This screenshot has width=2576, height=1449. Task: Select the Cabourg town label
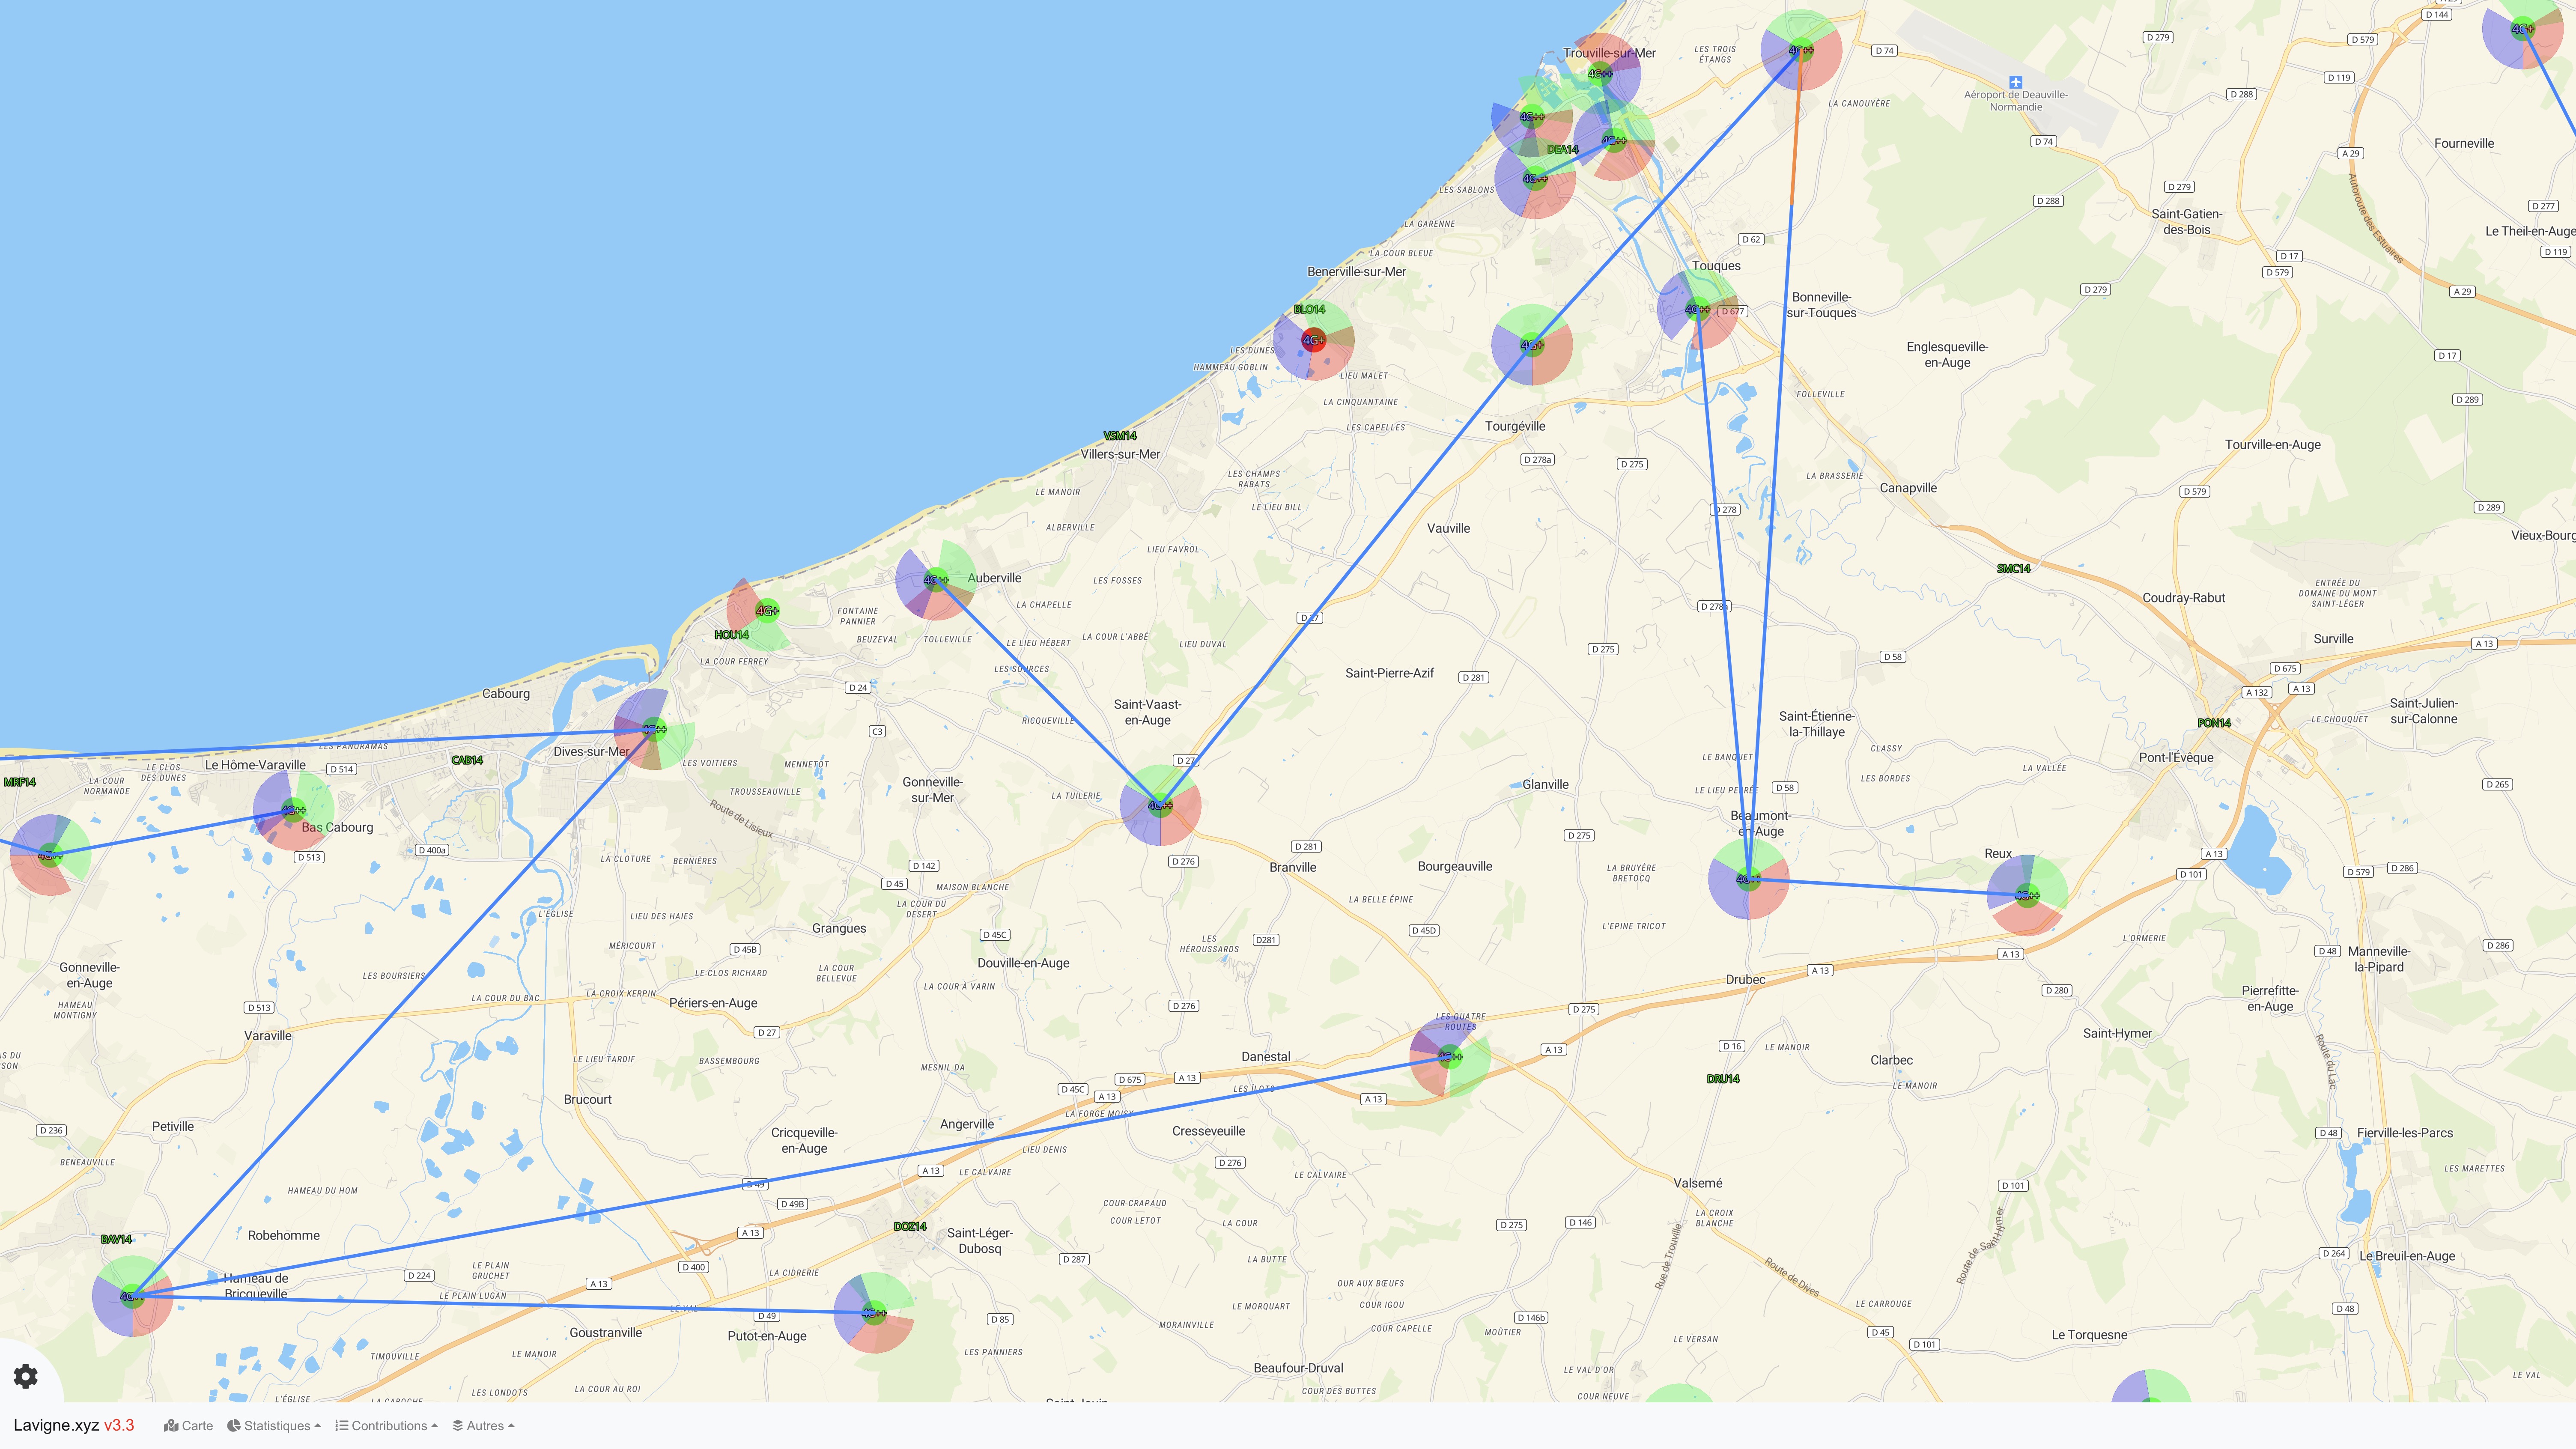click(506, 694)
